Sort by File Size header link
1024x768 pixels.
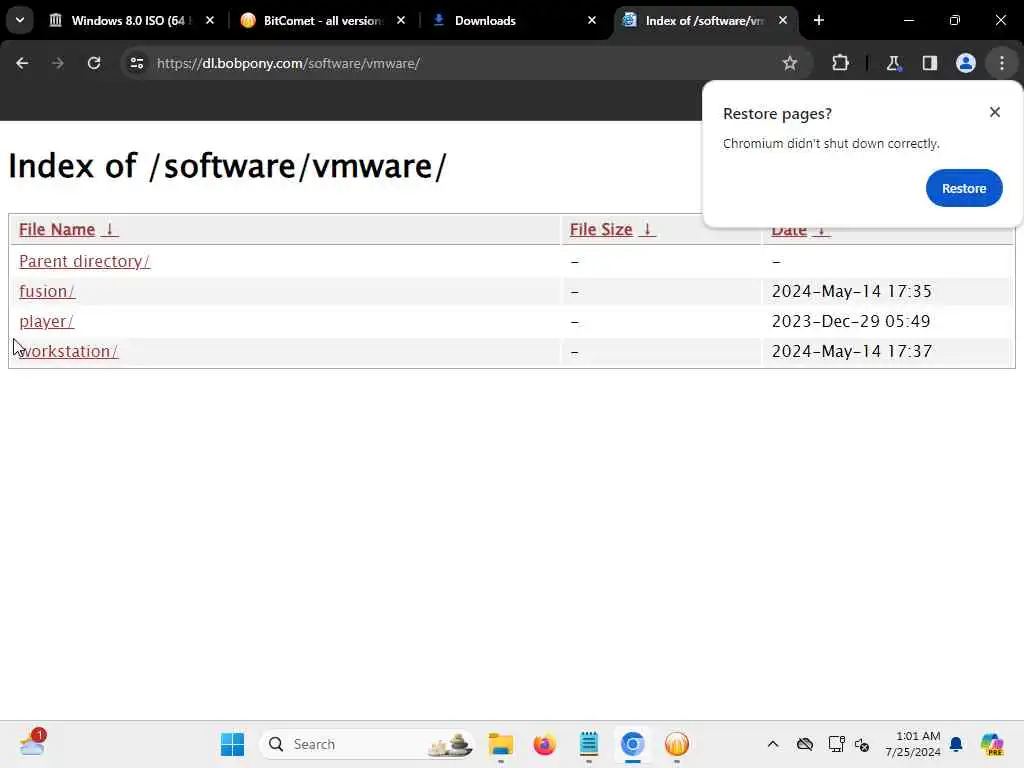601,230
